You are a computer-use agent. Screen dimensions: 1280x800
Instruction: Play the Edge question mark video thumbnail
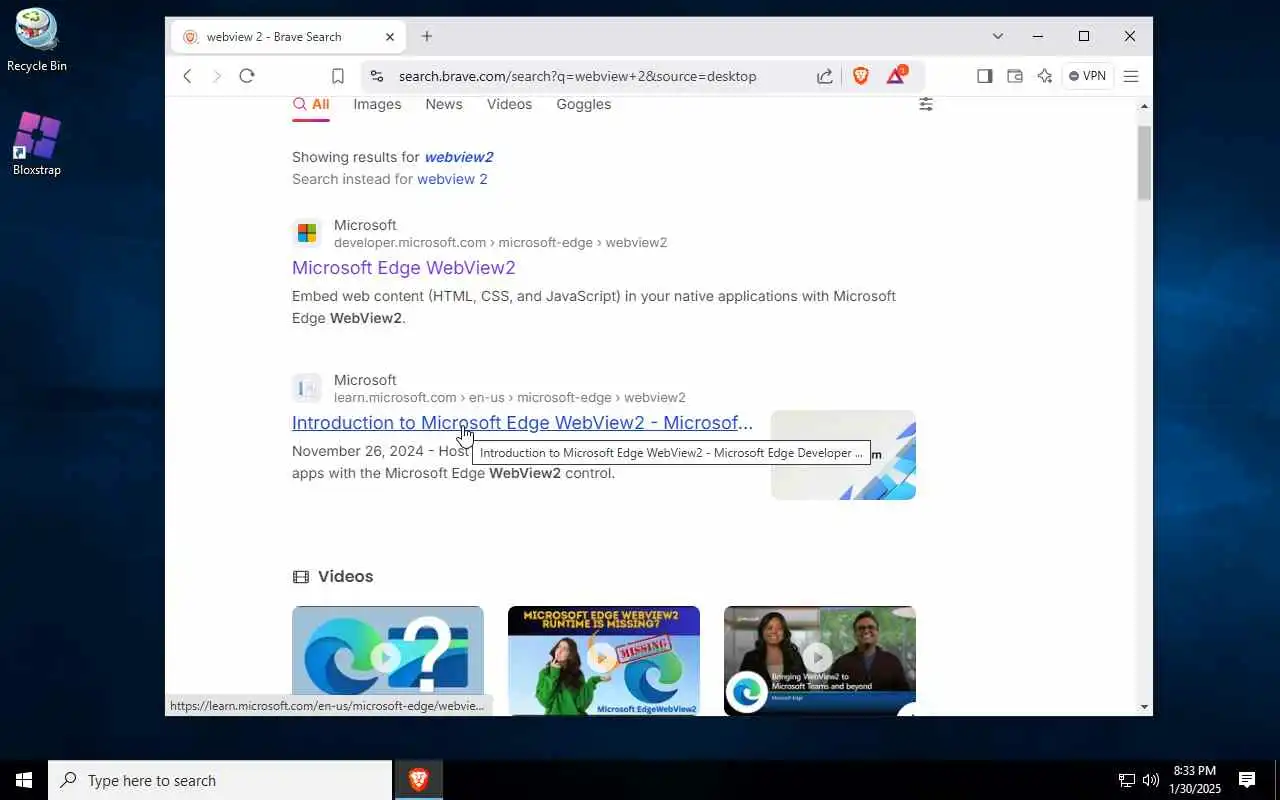pyautogui.click(x=388, y=659)
